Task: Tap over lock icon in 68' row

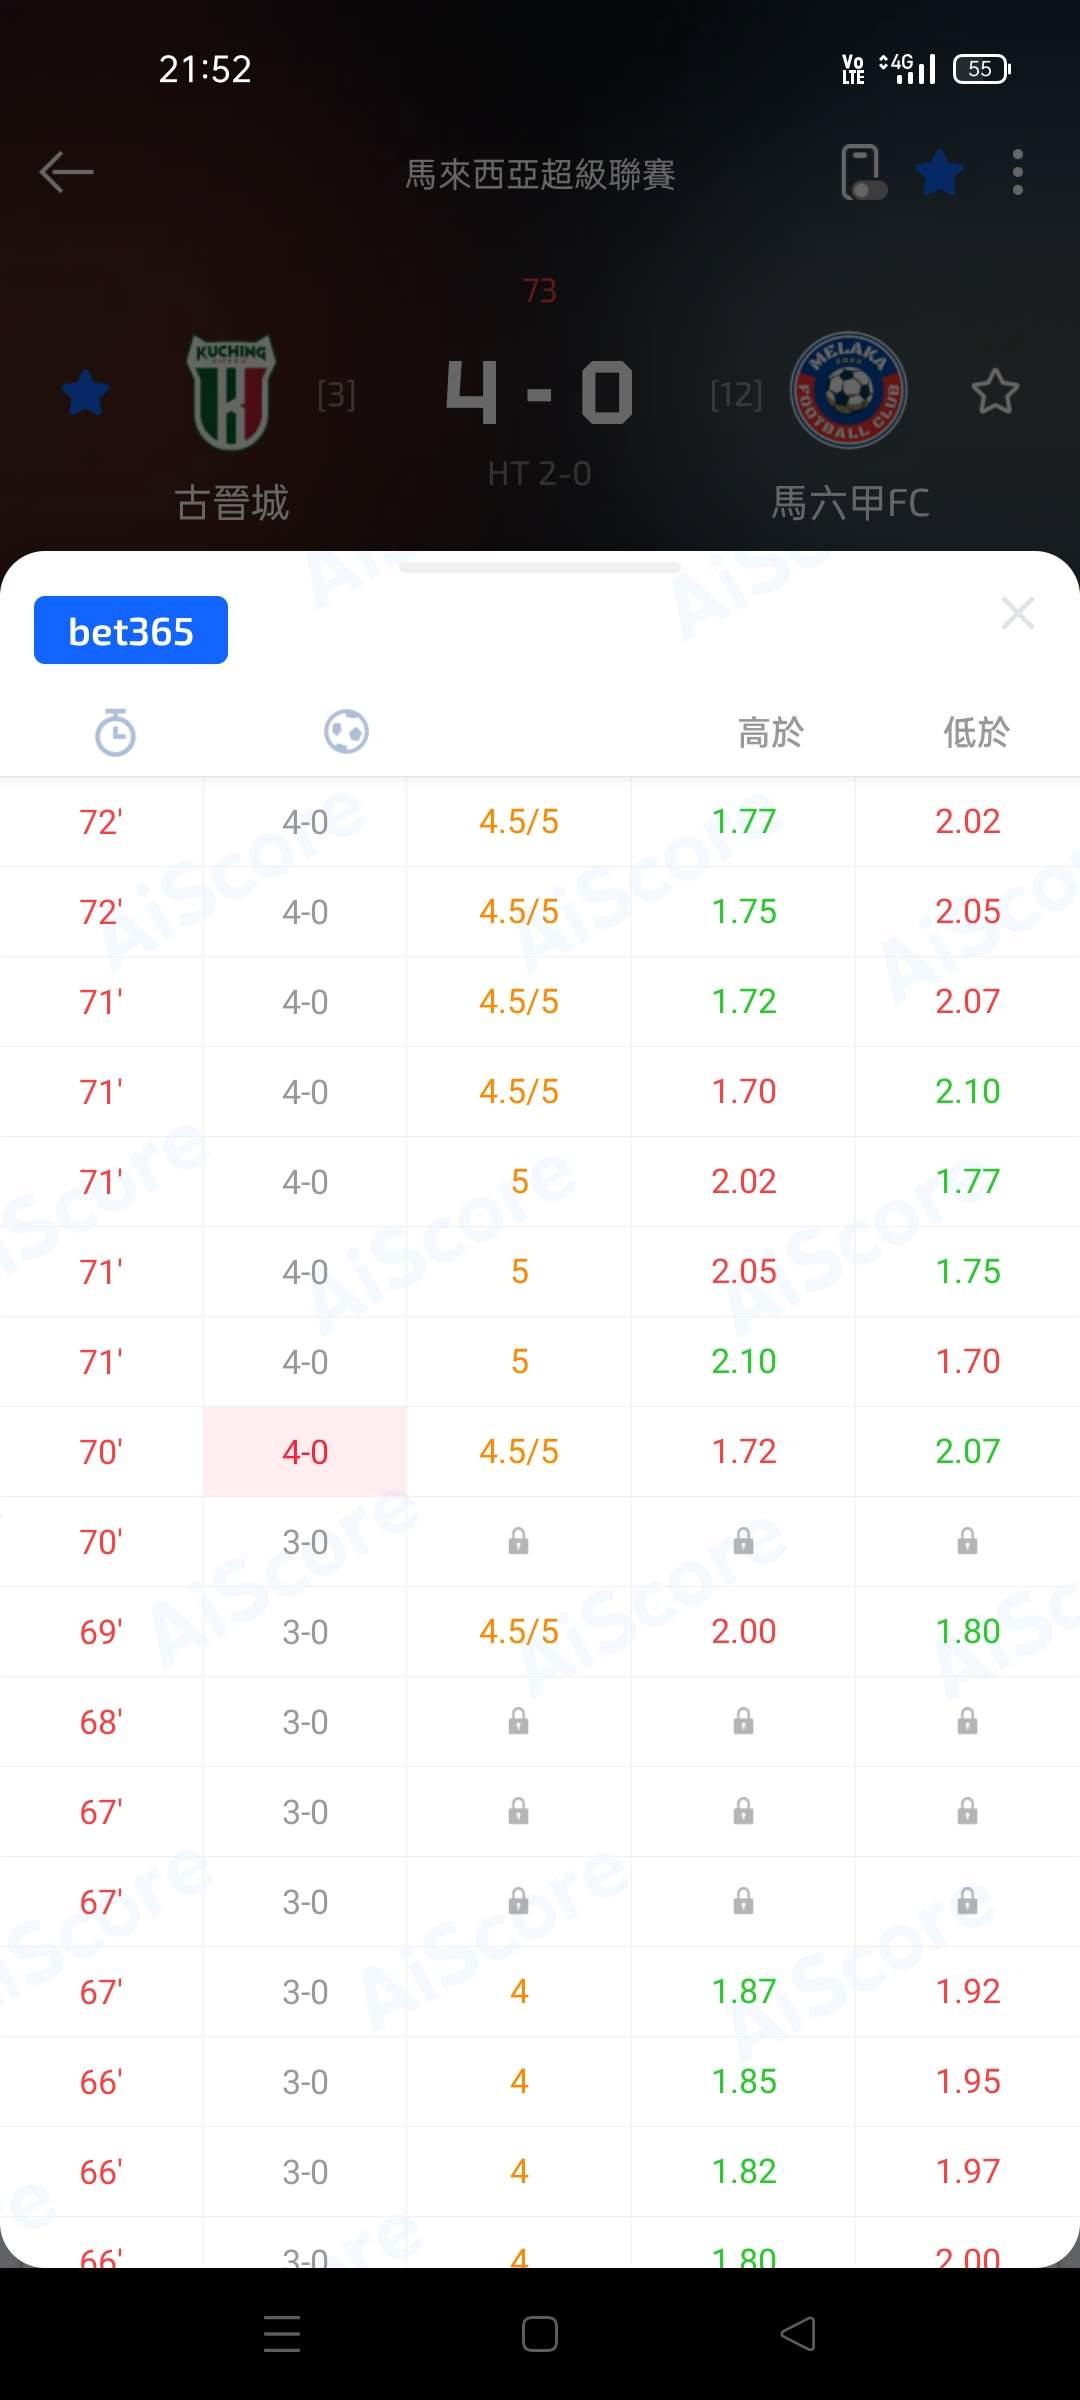Action: click(744, 1721)
